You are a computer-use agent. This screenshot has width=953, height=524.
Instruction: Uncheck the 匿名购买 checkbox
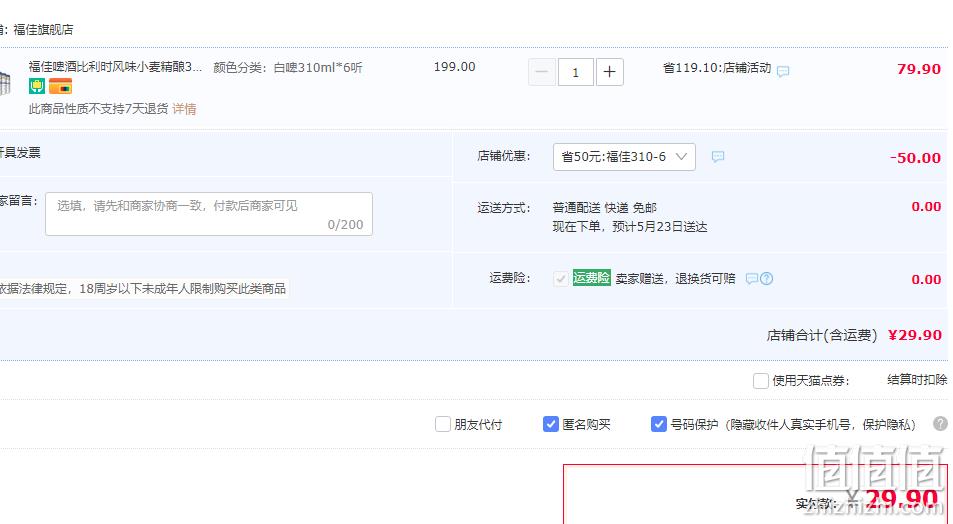(x=550, y=424)
